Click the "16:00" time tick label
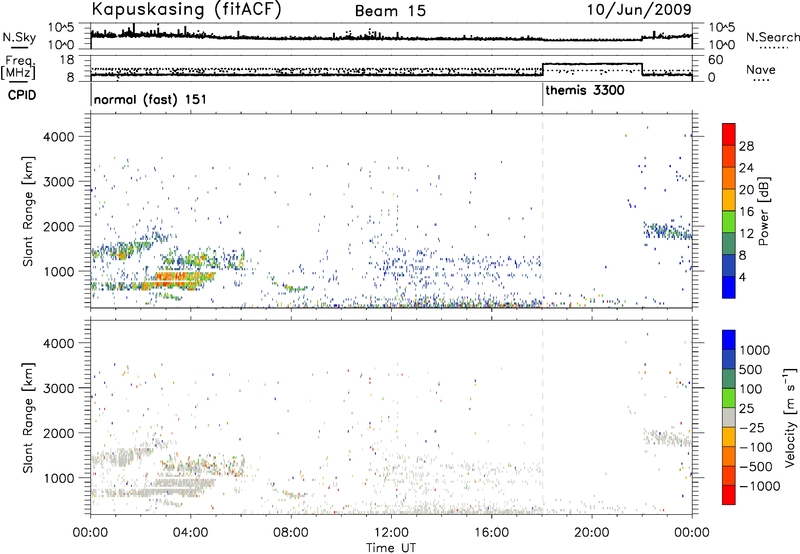 tap(491, 533)
